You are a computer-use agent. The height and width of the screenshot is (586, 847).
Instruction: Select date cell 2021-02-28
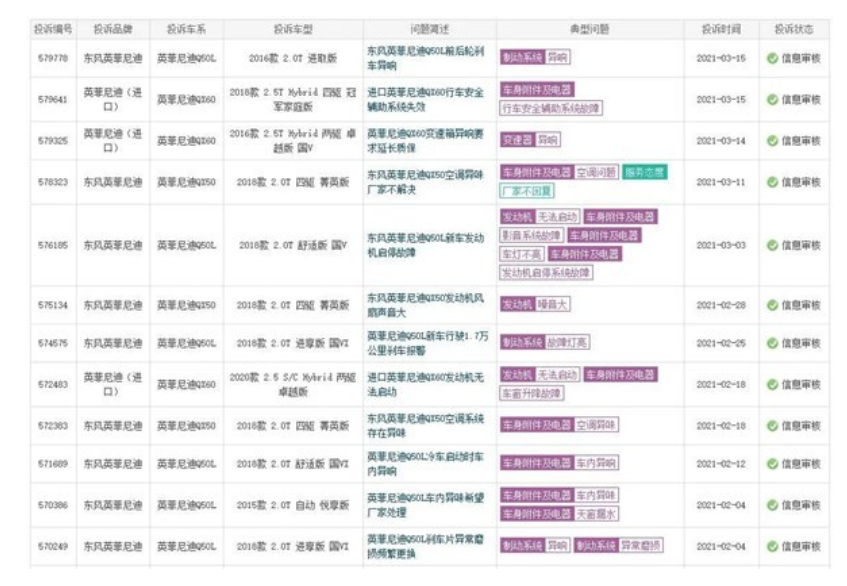(721, 305)
